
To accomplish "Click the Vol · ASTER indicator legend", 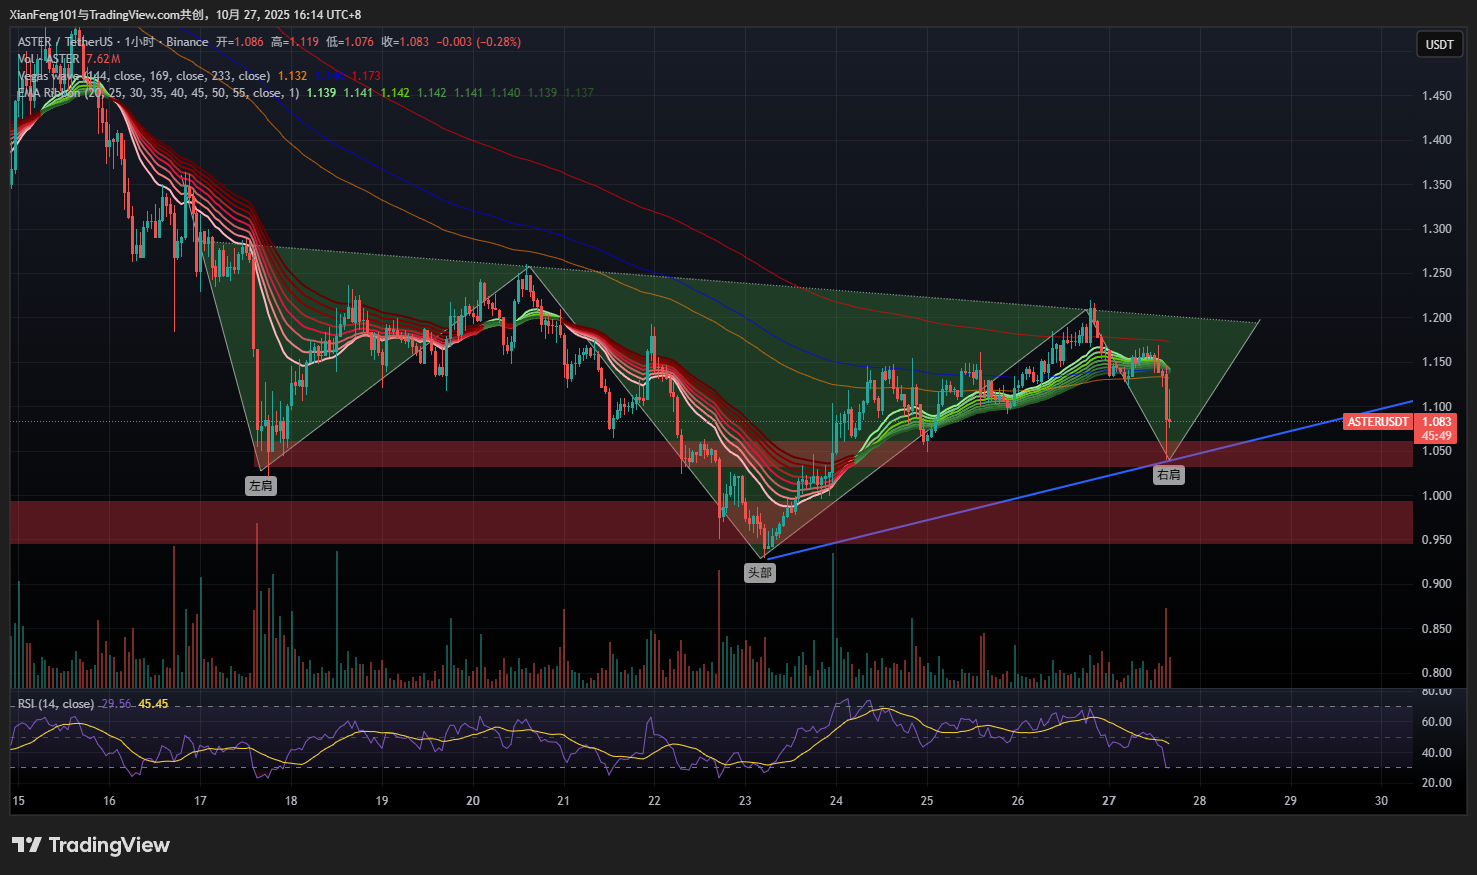I will coord(48,59).
